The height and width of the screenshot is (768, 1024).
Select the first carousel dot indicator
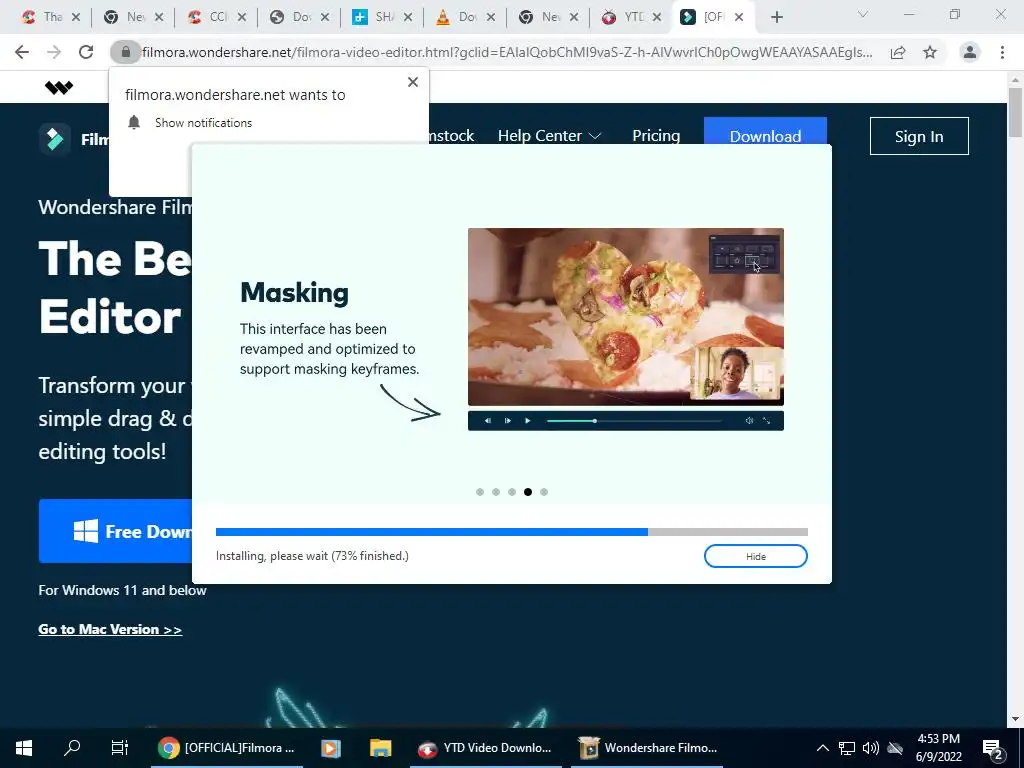pyautogui.click(x=480, y=492)
